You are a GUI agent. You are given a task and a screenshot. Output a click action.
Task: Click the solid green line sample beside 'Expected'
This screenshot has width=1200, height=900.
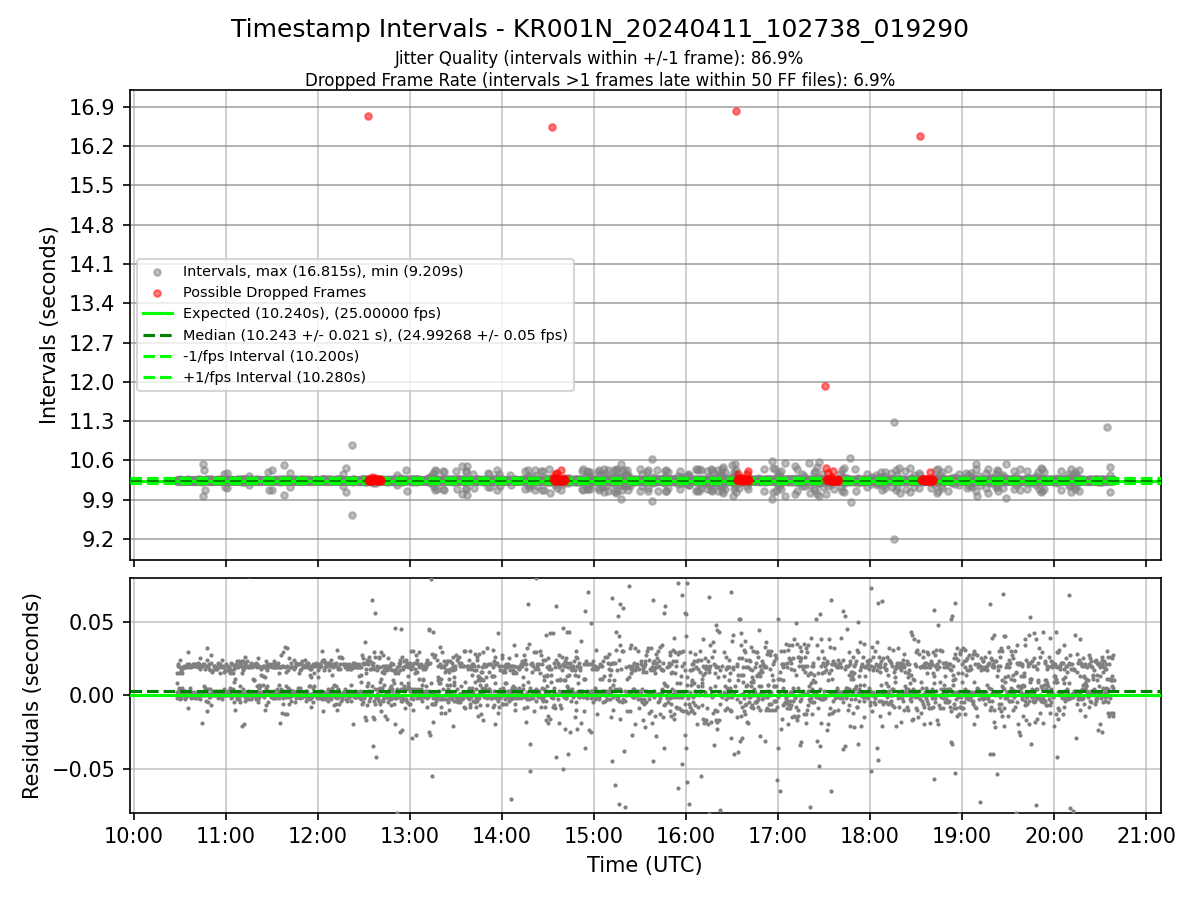tap(157, 313)
